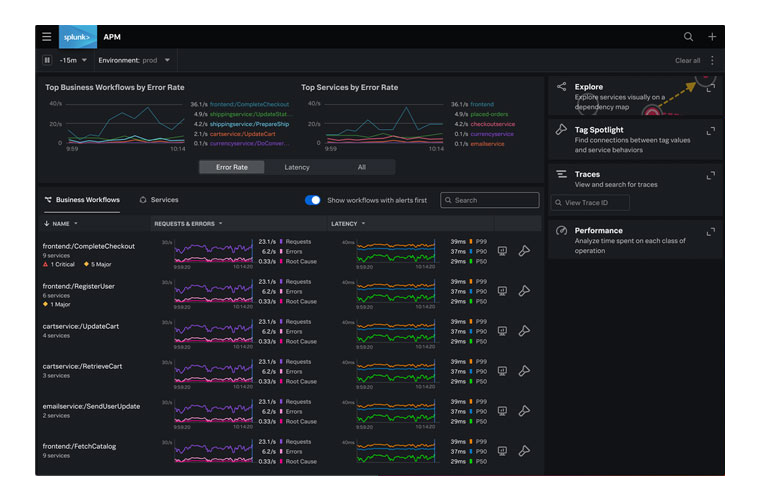Click the monitor icon in frontend:/RegisterUser row
This screenshot has width=760, height=500.
[x=502, y=291]
